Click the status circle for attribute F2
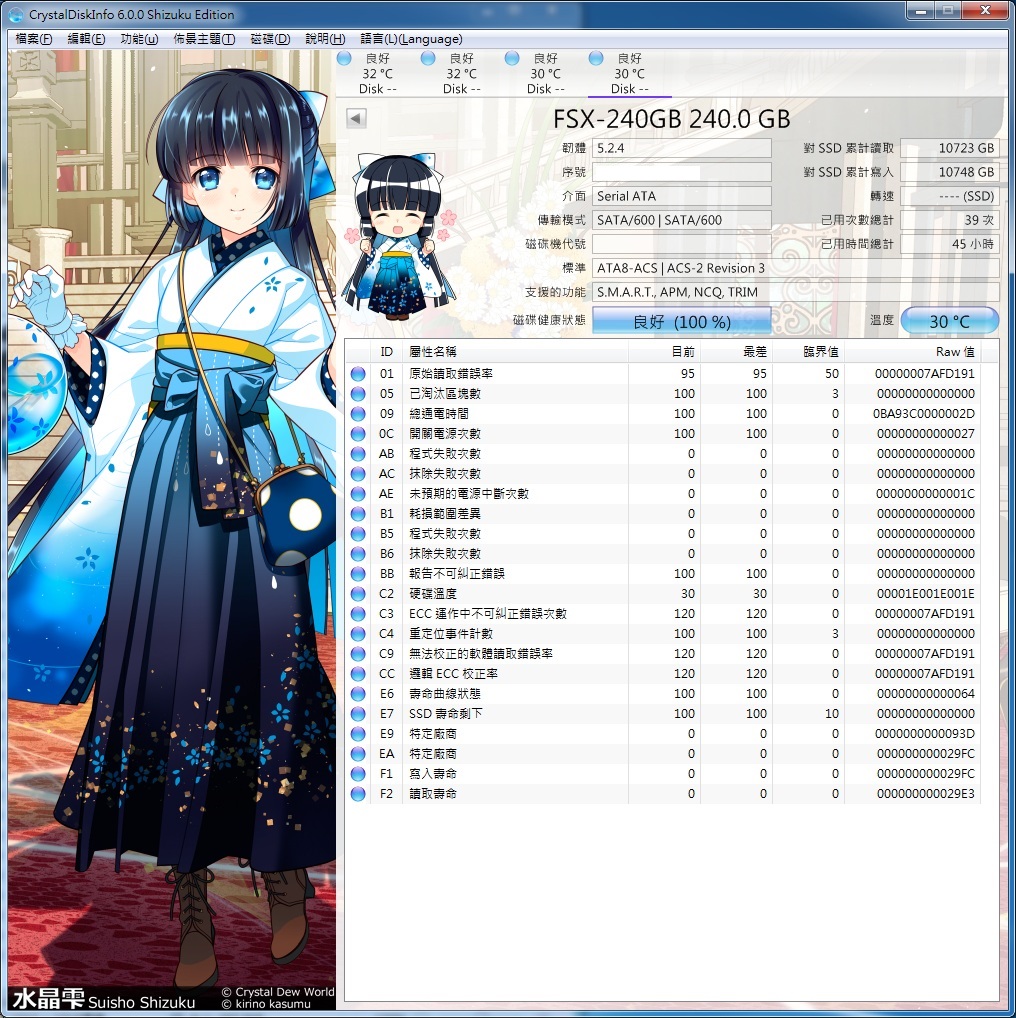 [358, 794]
